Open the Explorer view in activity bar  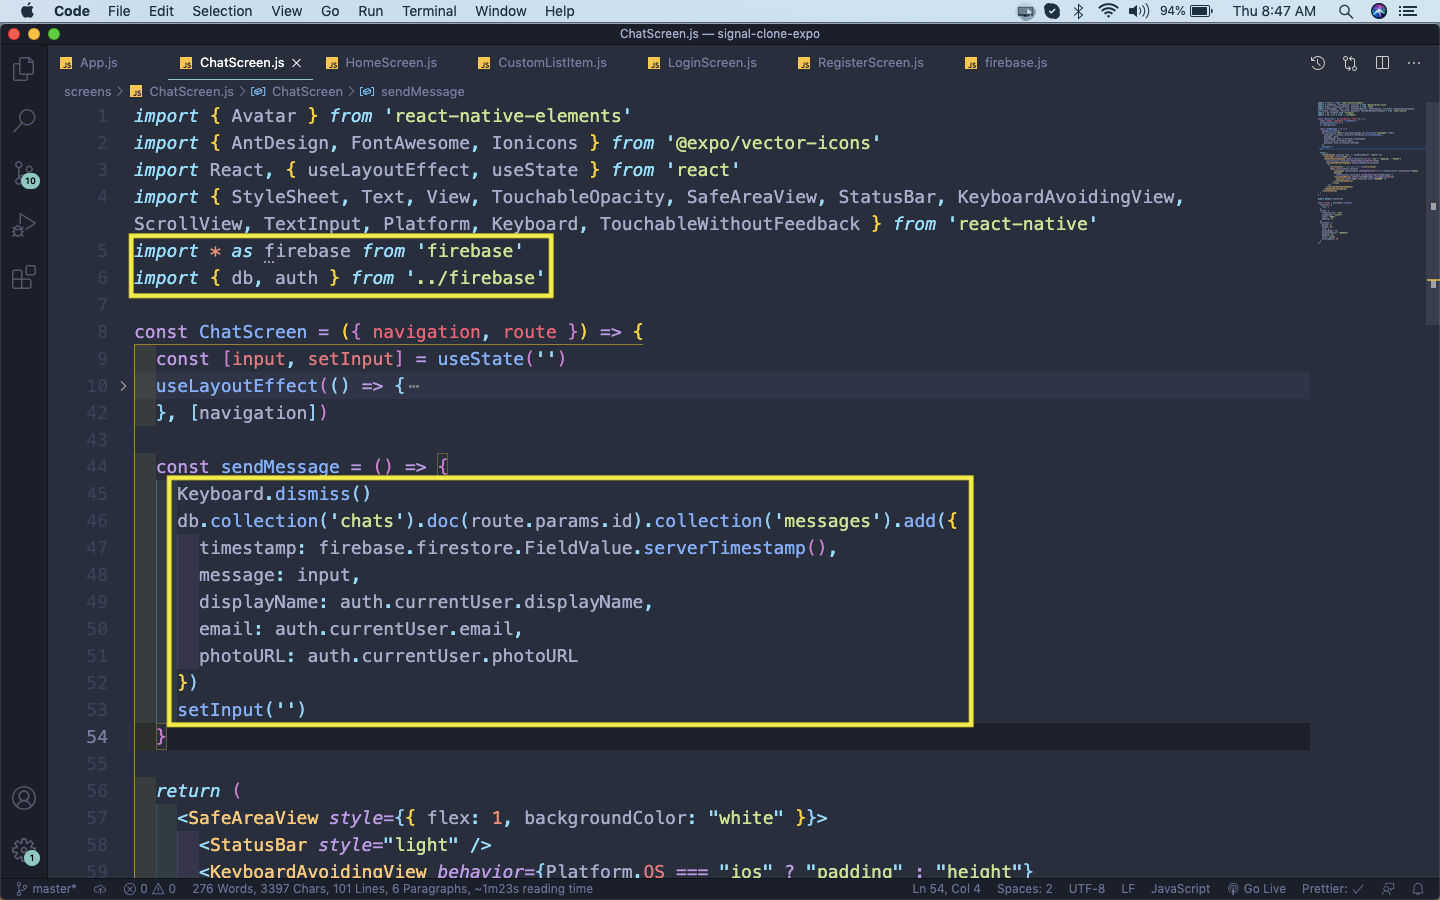click(x=24, y=69)
